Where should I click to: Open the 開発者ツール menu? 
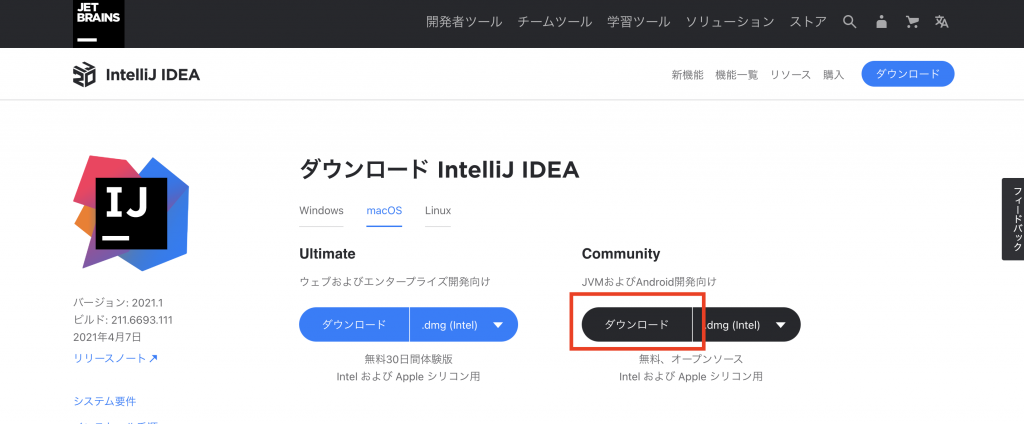tap(464, 22)
